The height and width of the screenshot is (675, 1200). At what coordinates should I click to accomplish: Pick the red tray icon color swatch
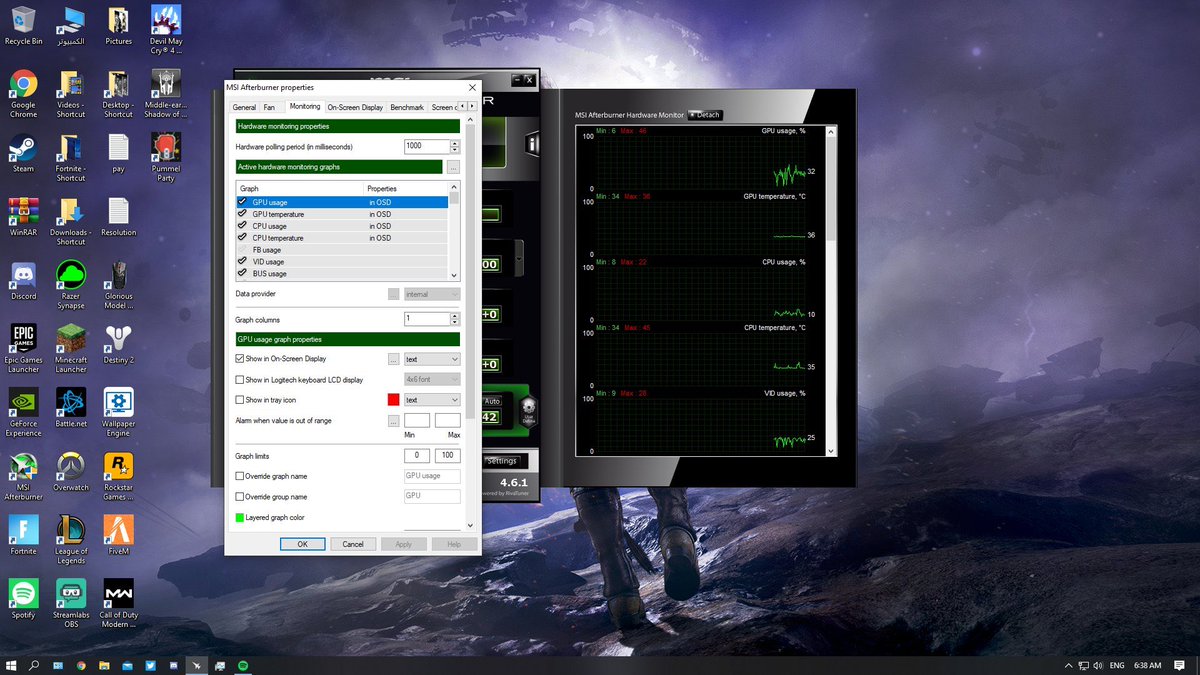click(x=394, y=400)
